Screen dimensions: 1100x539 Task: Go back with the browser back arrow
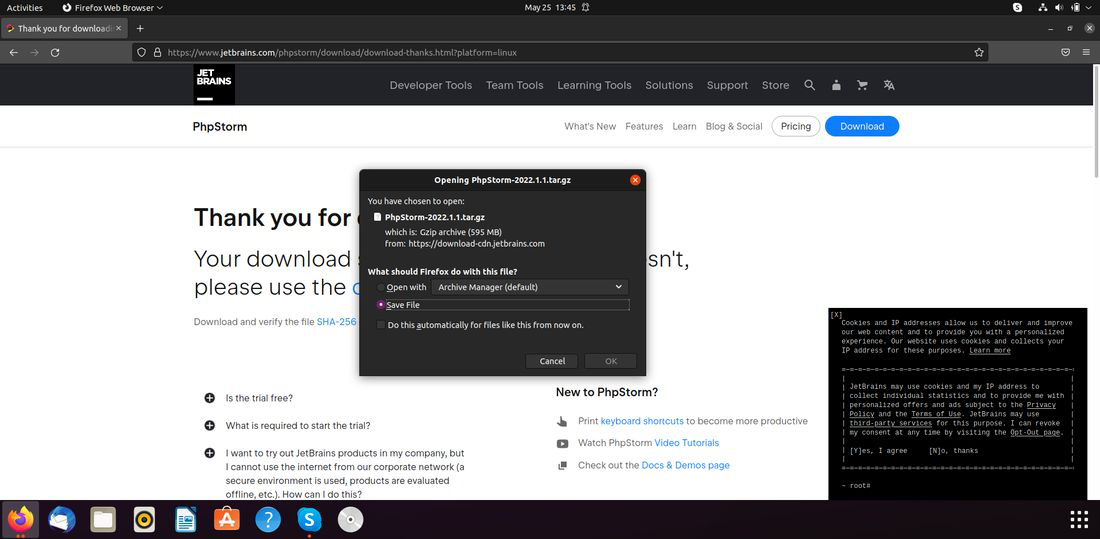pos(13,53)
